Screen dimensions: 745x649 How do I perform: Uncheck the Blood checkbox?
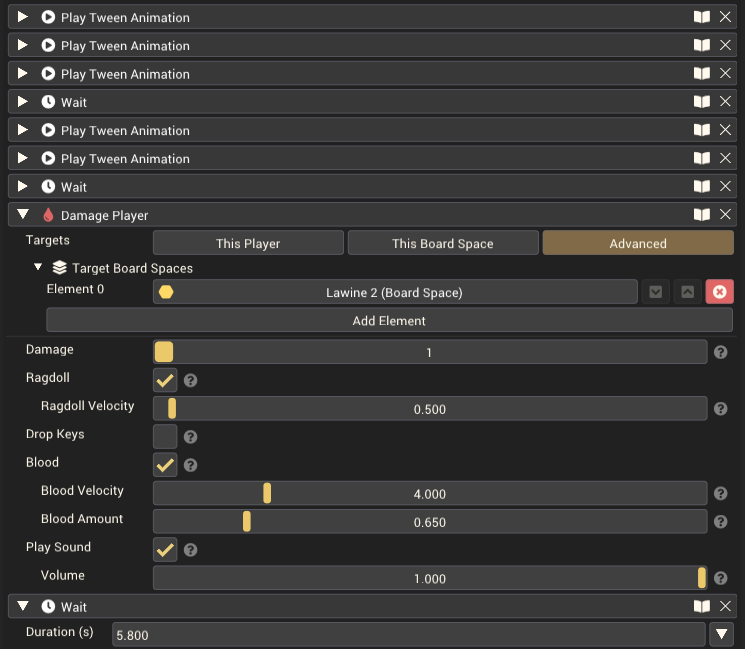pos(165,465)
